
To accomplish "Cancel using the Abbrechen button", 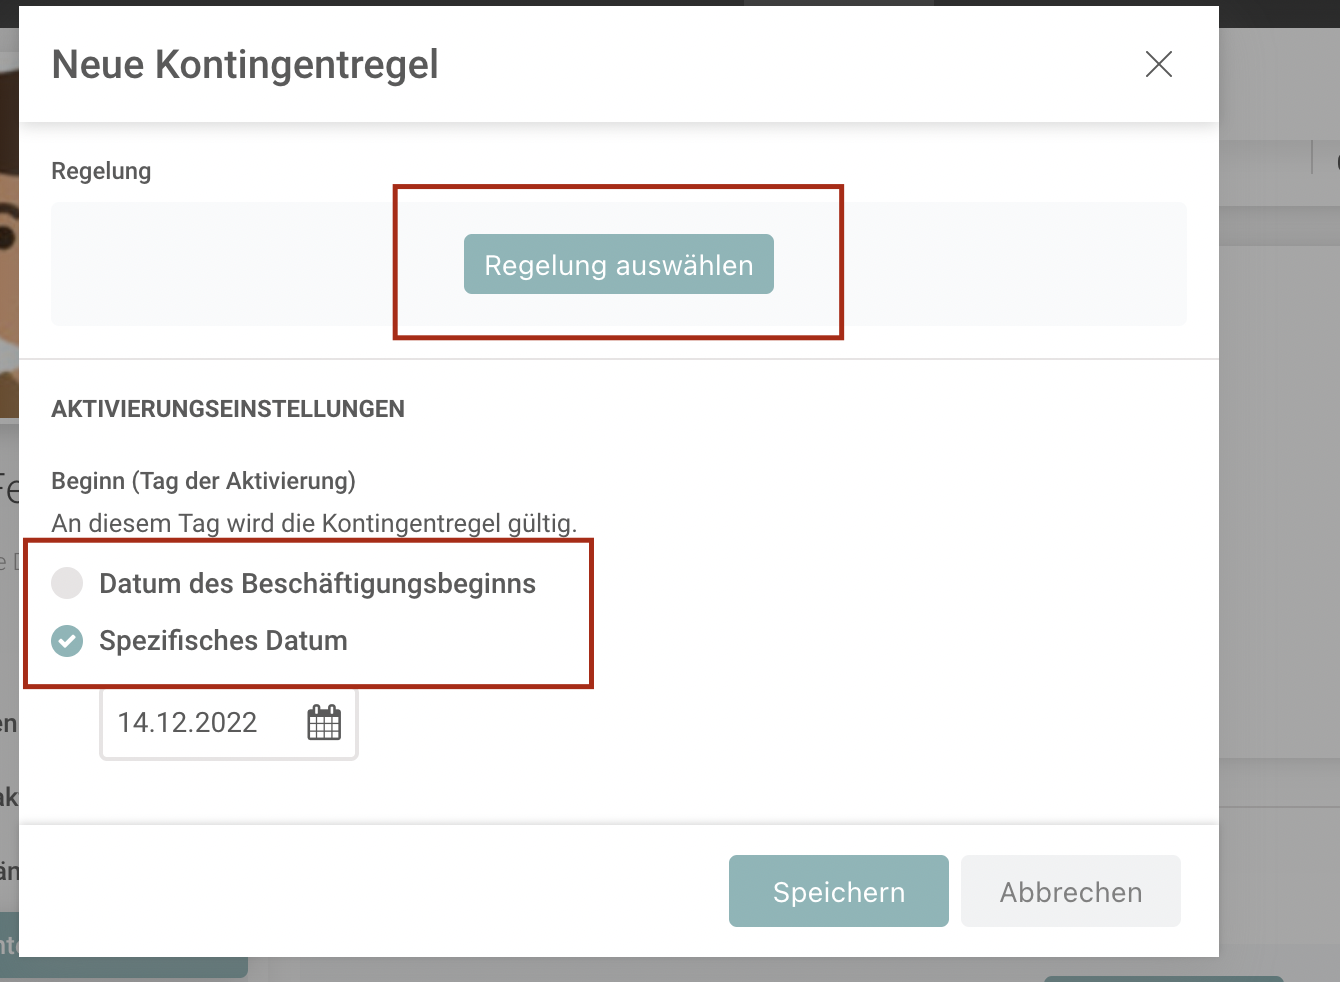I will pos(1070,891).
